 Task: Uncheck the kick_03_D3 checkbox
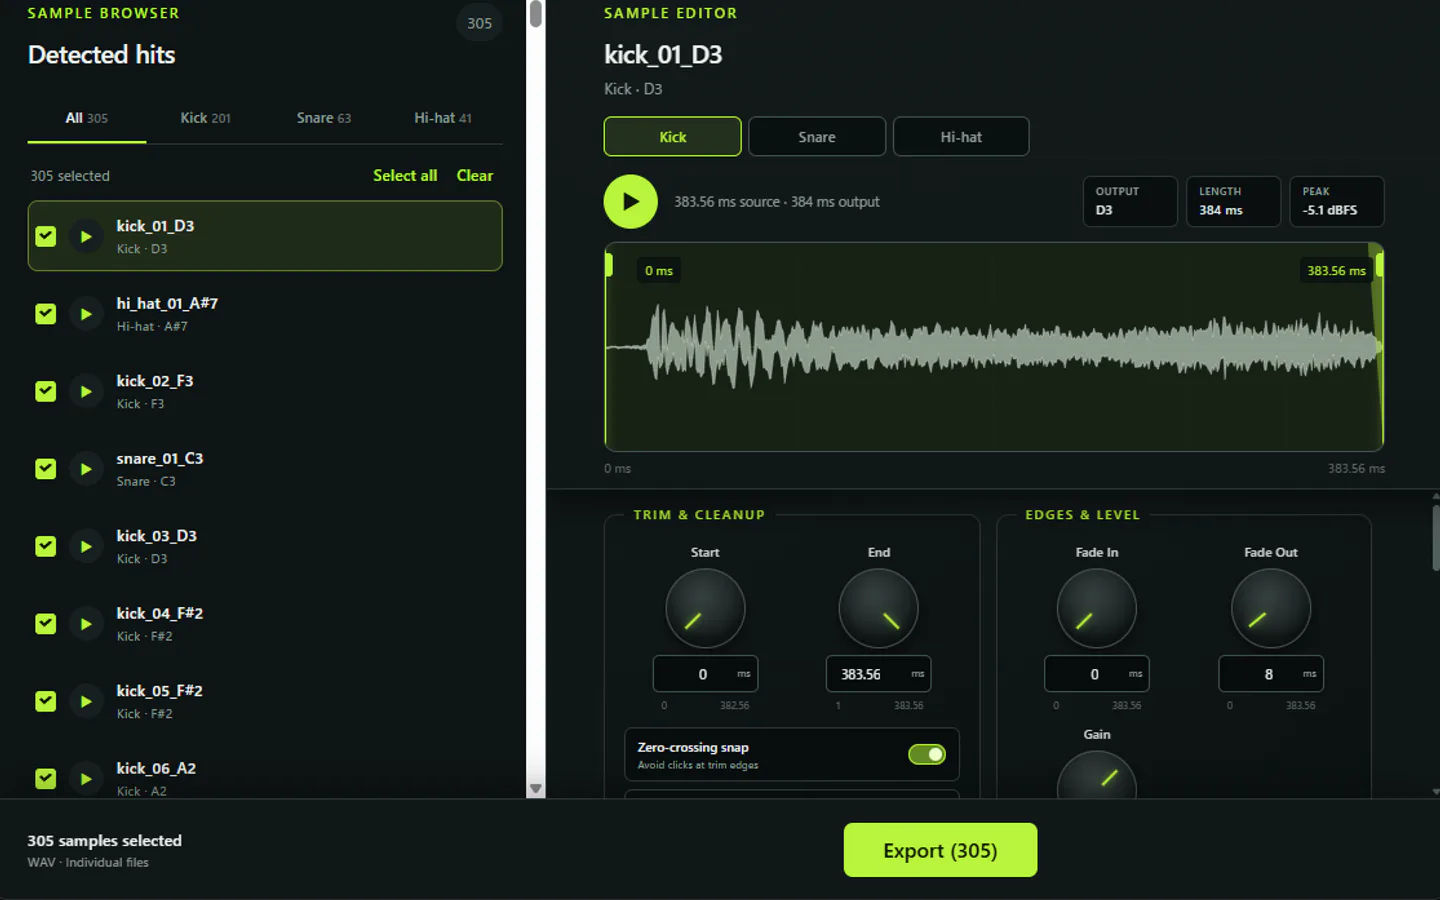46,546
